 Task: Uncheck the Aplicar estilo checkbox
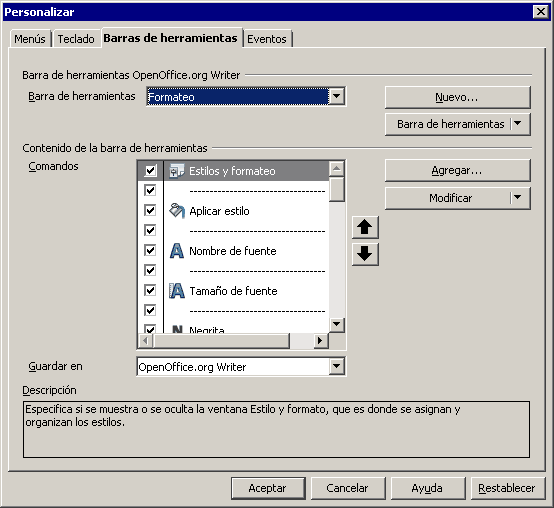pyautogui.click(x=150, y=211)
